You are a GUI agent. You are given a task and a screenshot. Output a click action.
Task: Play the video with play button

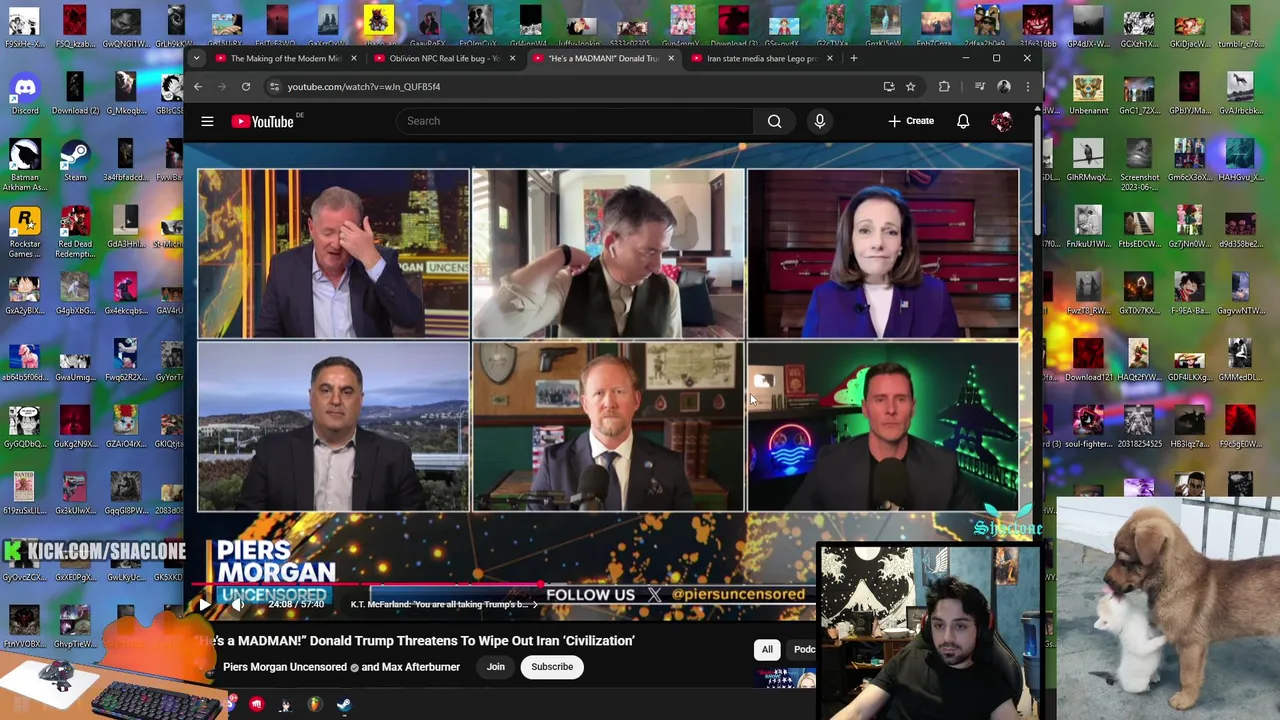point(204,604)
